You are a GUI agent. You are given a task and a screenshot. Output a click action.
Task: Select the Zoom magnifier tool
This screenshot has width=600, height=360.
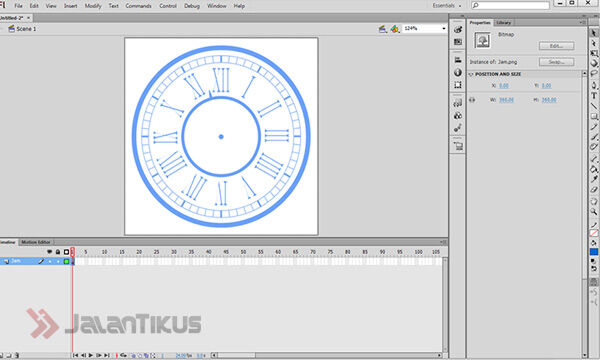(594, 211)
